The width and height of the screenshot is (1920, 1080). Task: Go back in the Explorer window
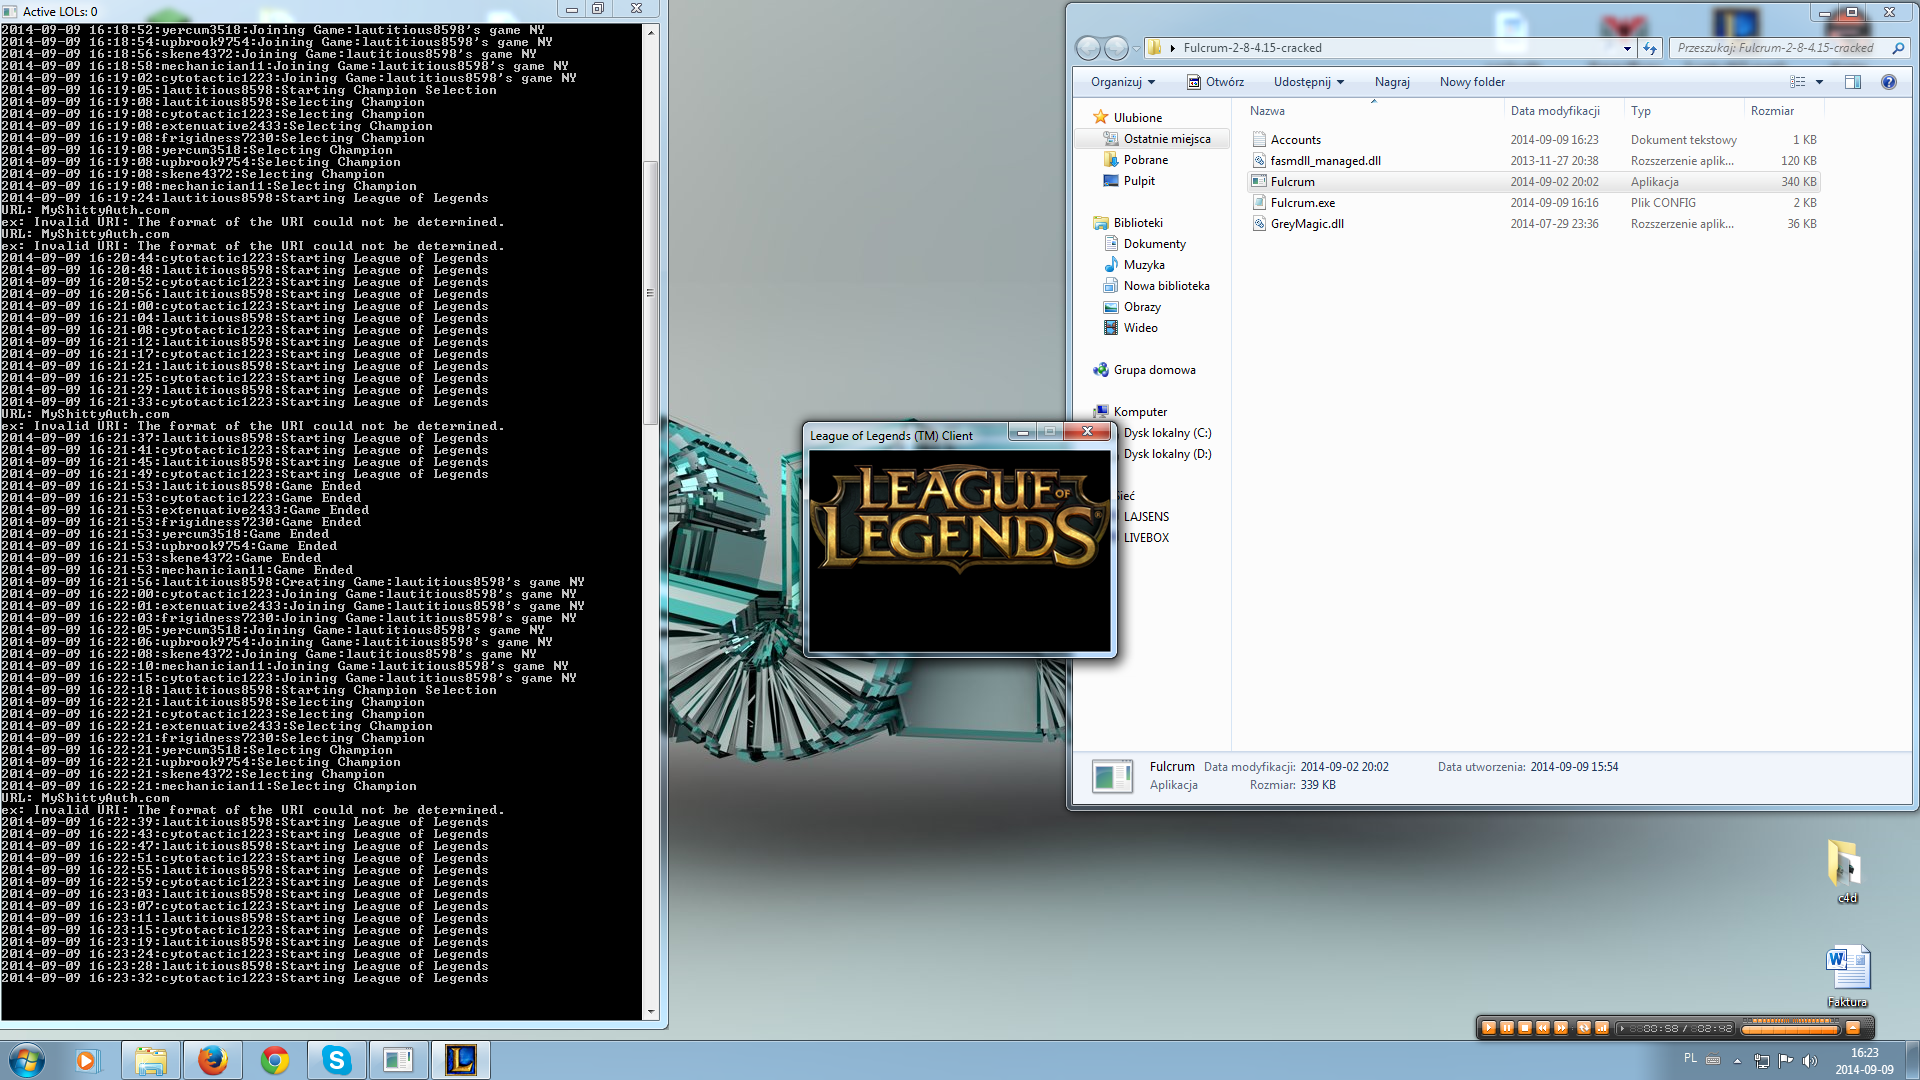1088,48
